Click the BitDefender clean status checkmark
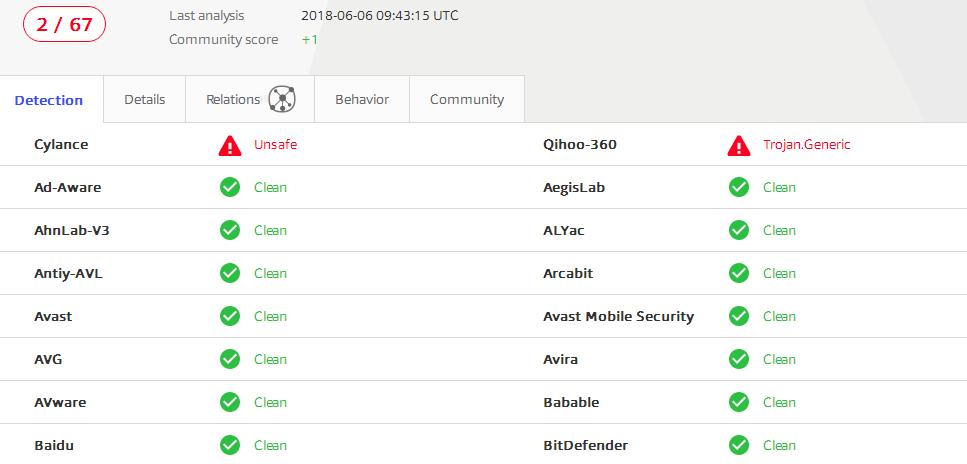This screenshot has height=464, width=967. (x=739, y=445)
